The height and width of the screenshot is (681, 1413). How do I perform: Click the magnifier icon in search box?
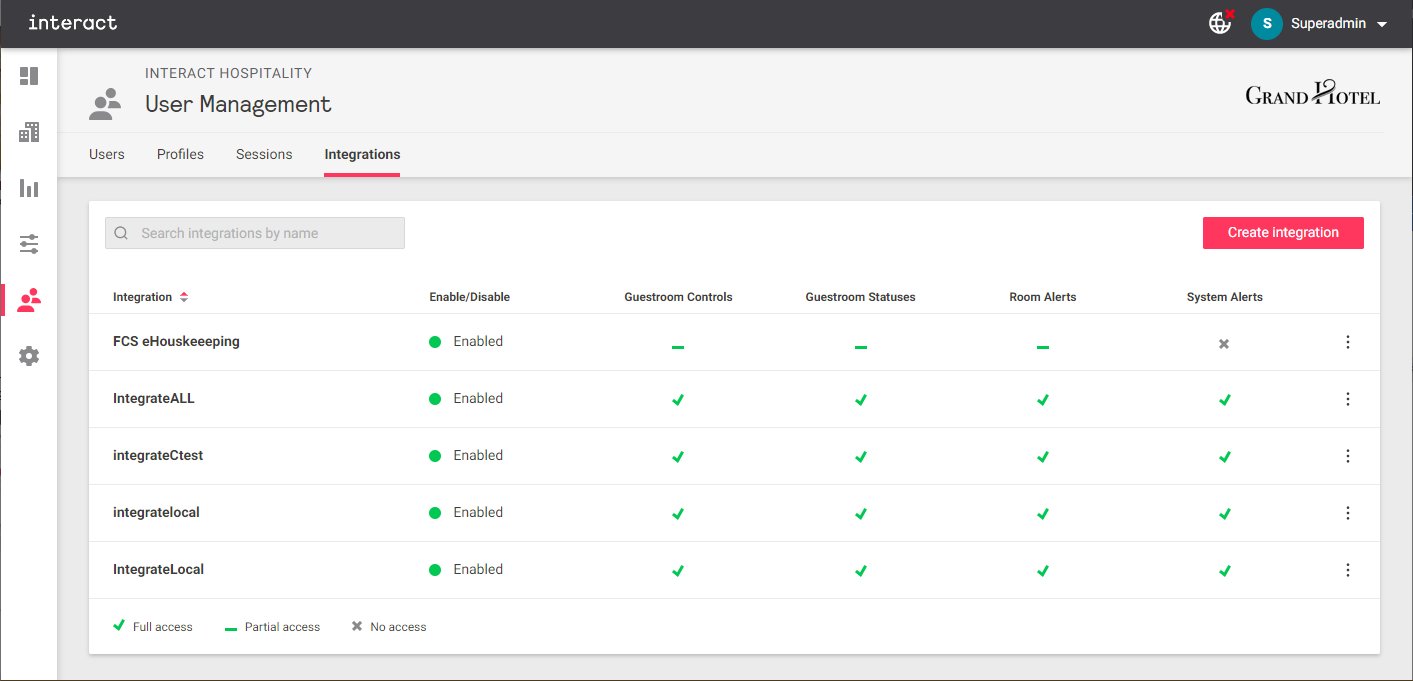point(121,233)
